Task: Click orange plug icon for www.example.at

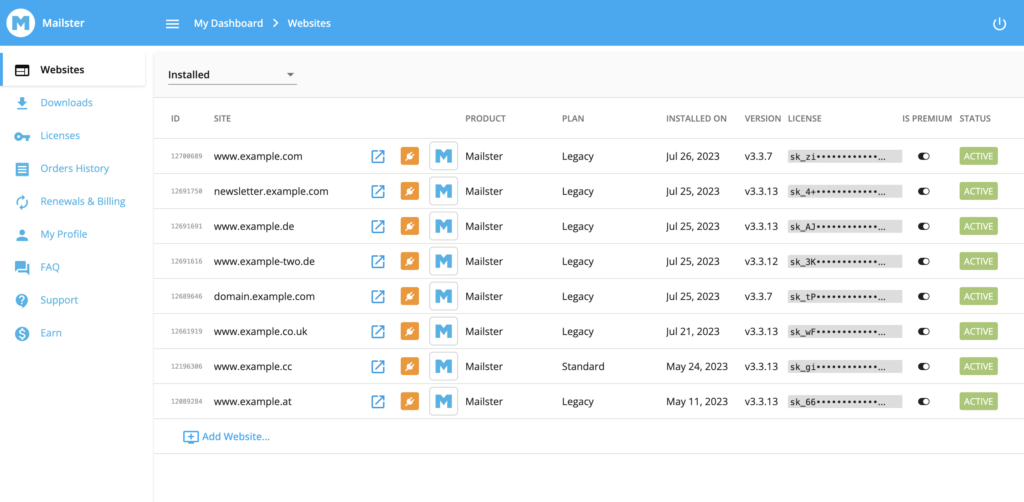Action: (409, 402)
